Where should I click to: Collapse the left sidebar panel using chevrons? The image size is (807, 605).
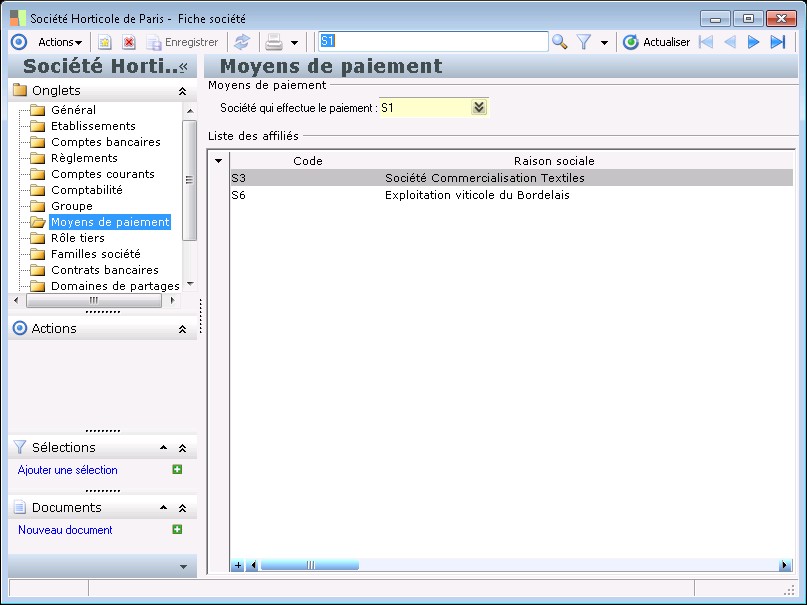coord(183,67)
